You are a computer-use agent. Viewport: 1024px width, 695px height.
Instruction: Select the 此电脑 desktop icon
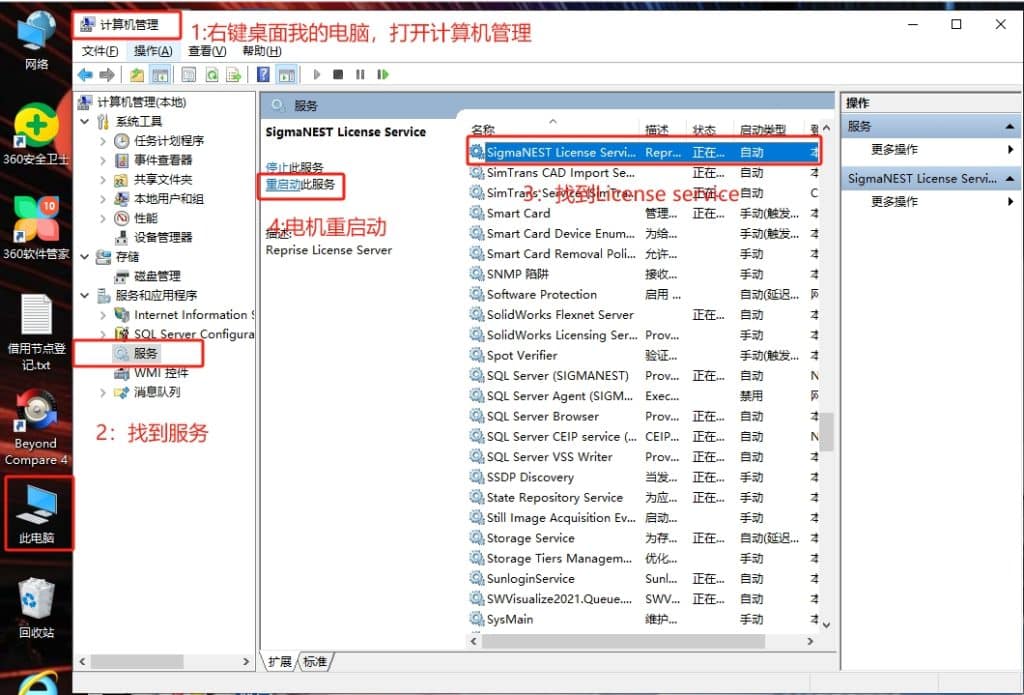(x=37, y=514)
